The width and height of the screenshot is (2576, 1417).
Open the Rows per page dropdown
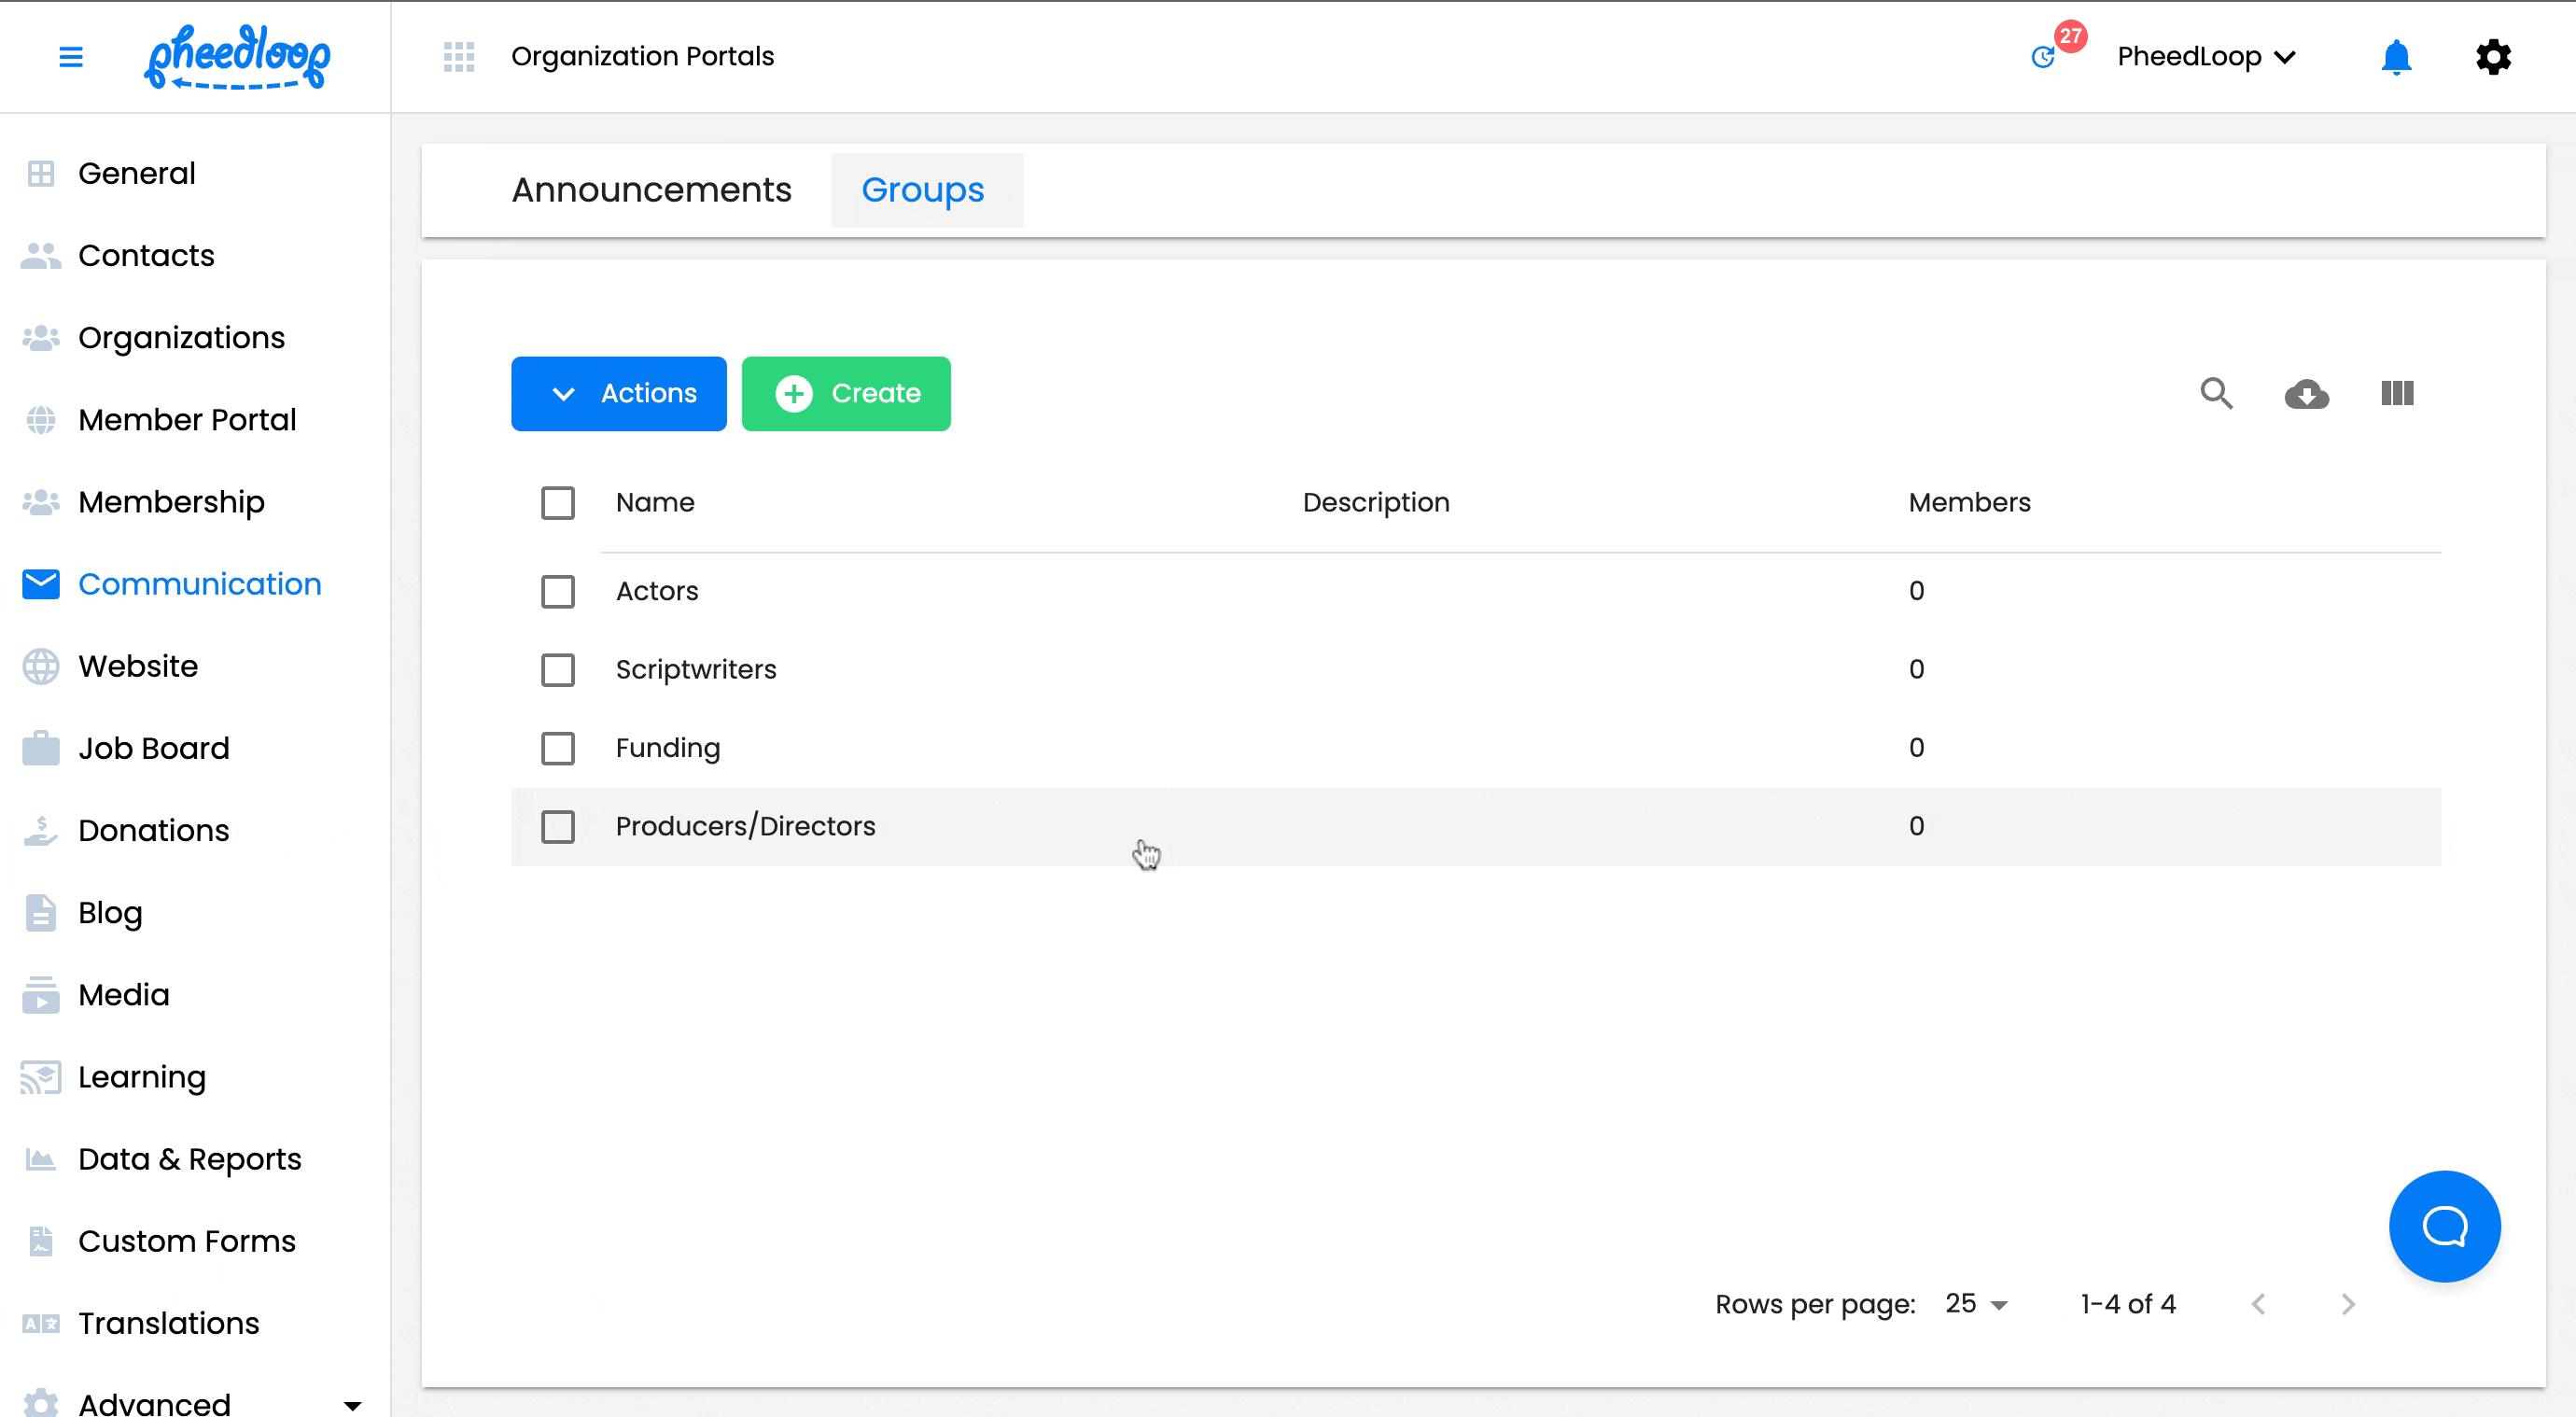click(x=1974, y=1304)
